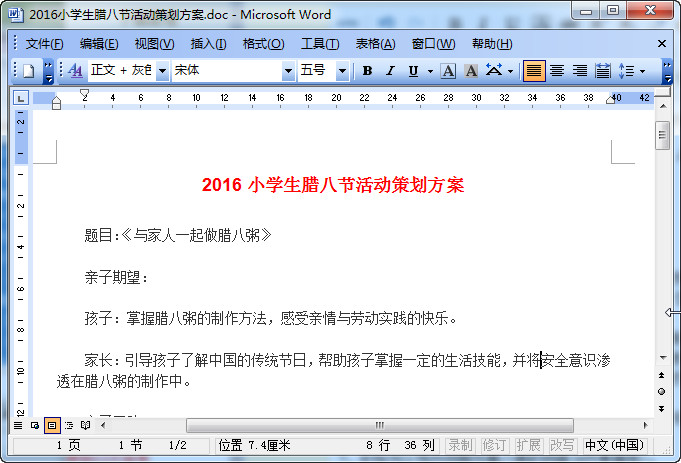Open the 窗口(W) menu
Image resolution: width=681 pixels, height=463 pixels.
coord(433,44)
